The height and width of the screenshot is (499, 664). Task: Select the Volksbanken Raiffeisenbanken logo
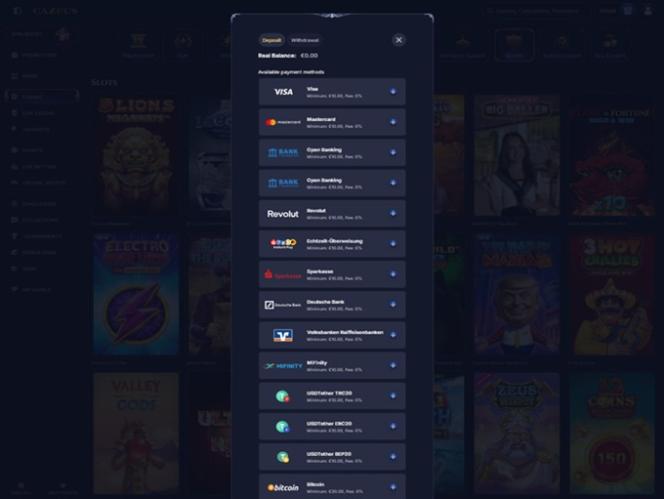pos(283,335)
